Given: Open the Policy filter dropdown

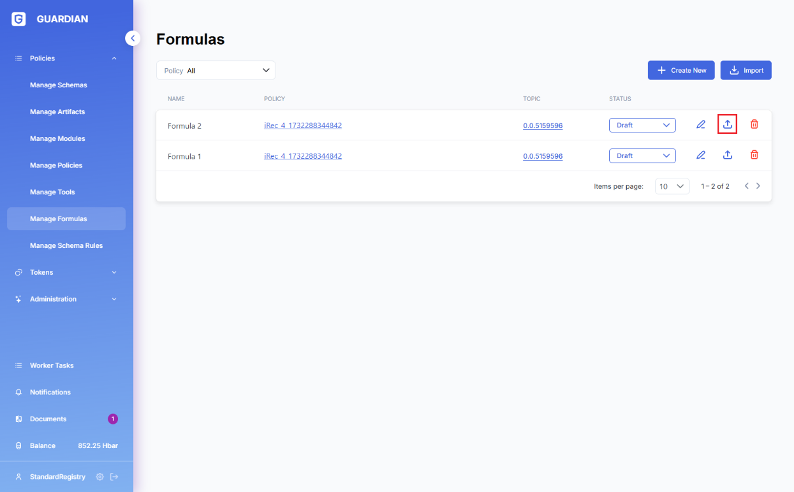Looking at the screenshot, I should (x=216, y=70).
